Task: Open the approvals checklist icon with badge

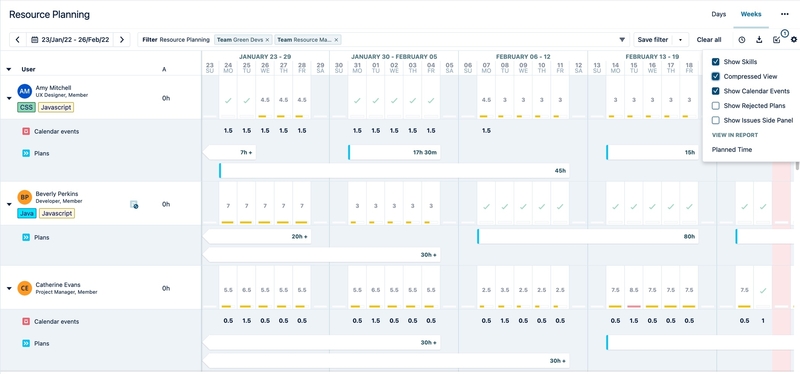Action: pos(778,39)
